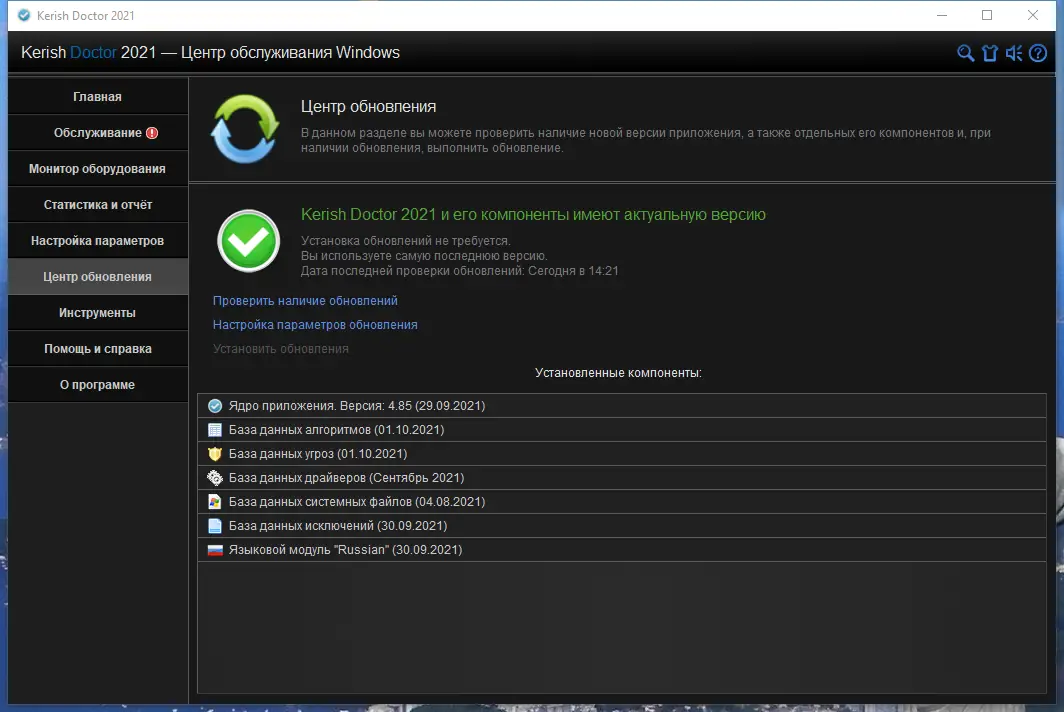The height and width of the screenshot is (712, 1064).
Task: Minimize the Kerish Doctor window
Action: (x=942, y=15)
